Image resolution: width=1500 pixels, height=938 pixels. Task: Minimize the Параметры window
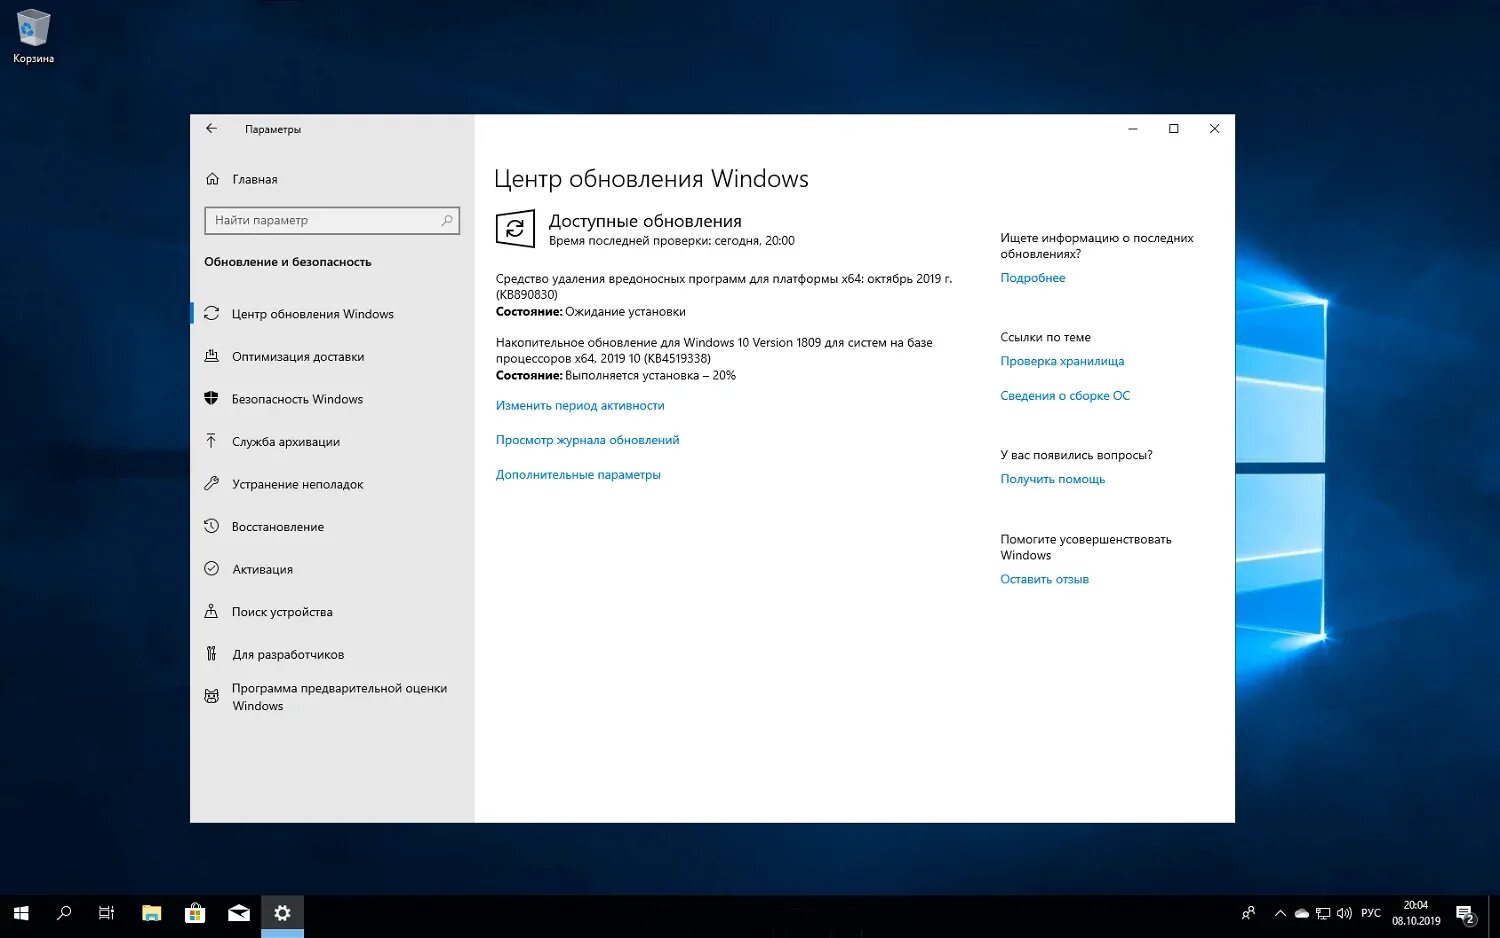(1133, 129)
